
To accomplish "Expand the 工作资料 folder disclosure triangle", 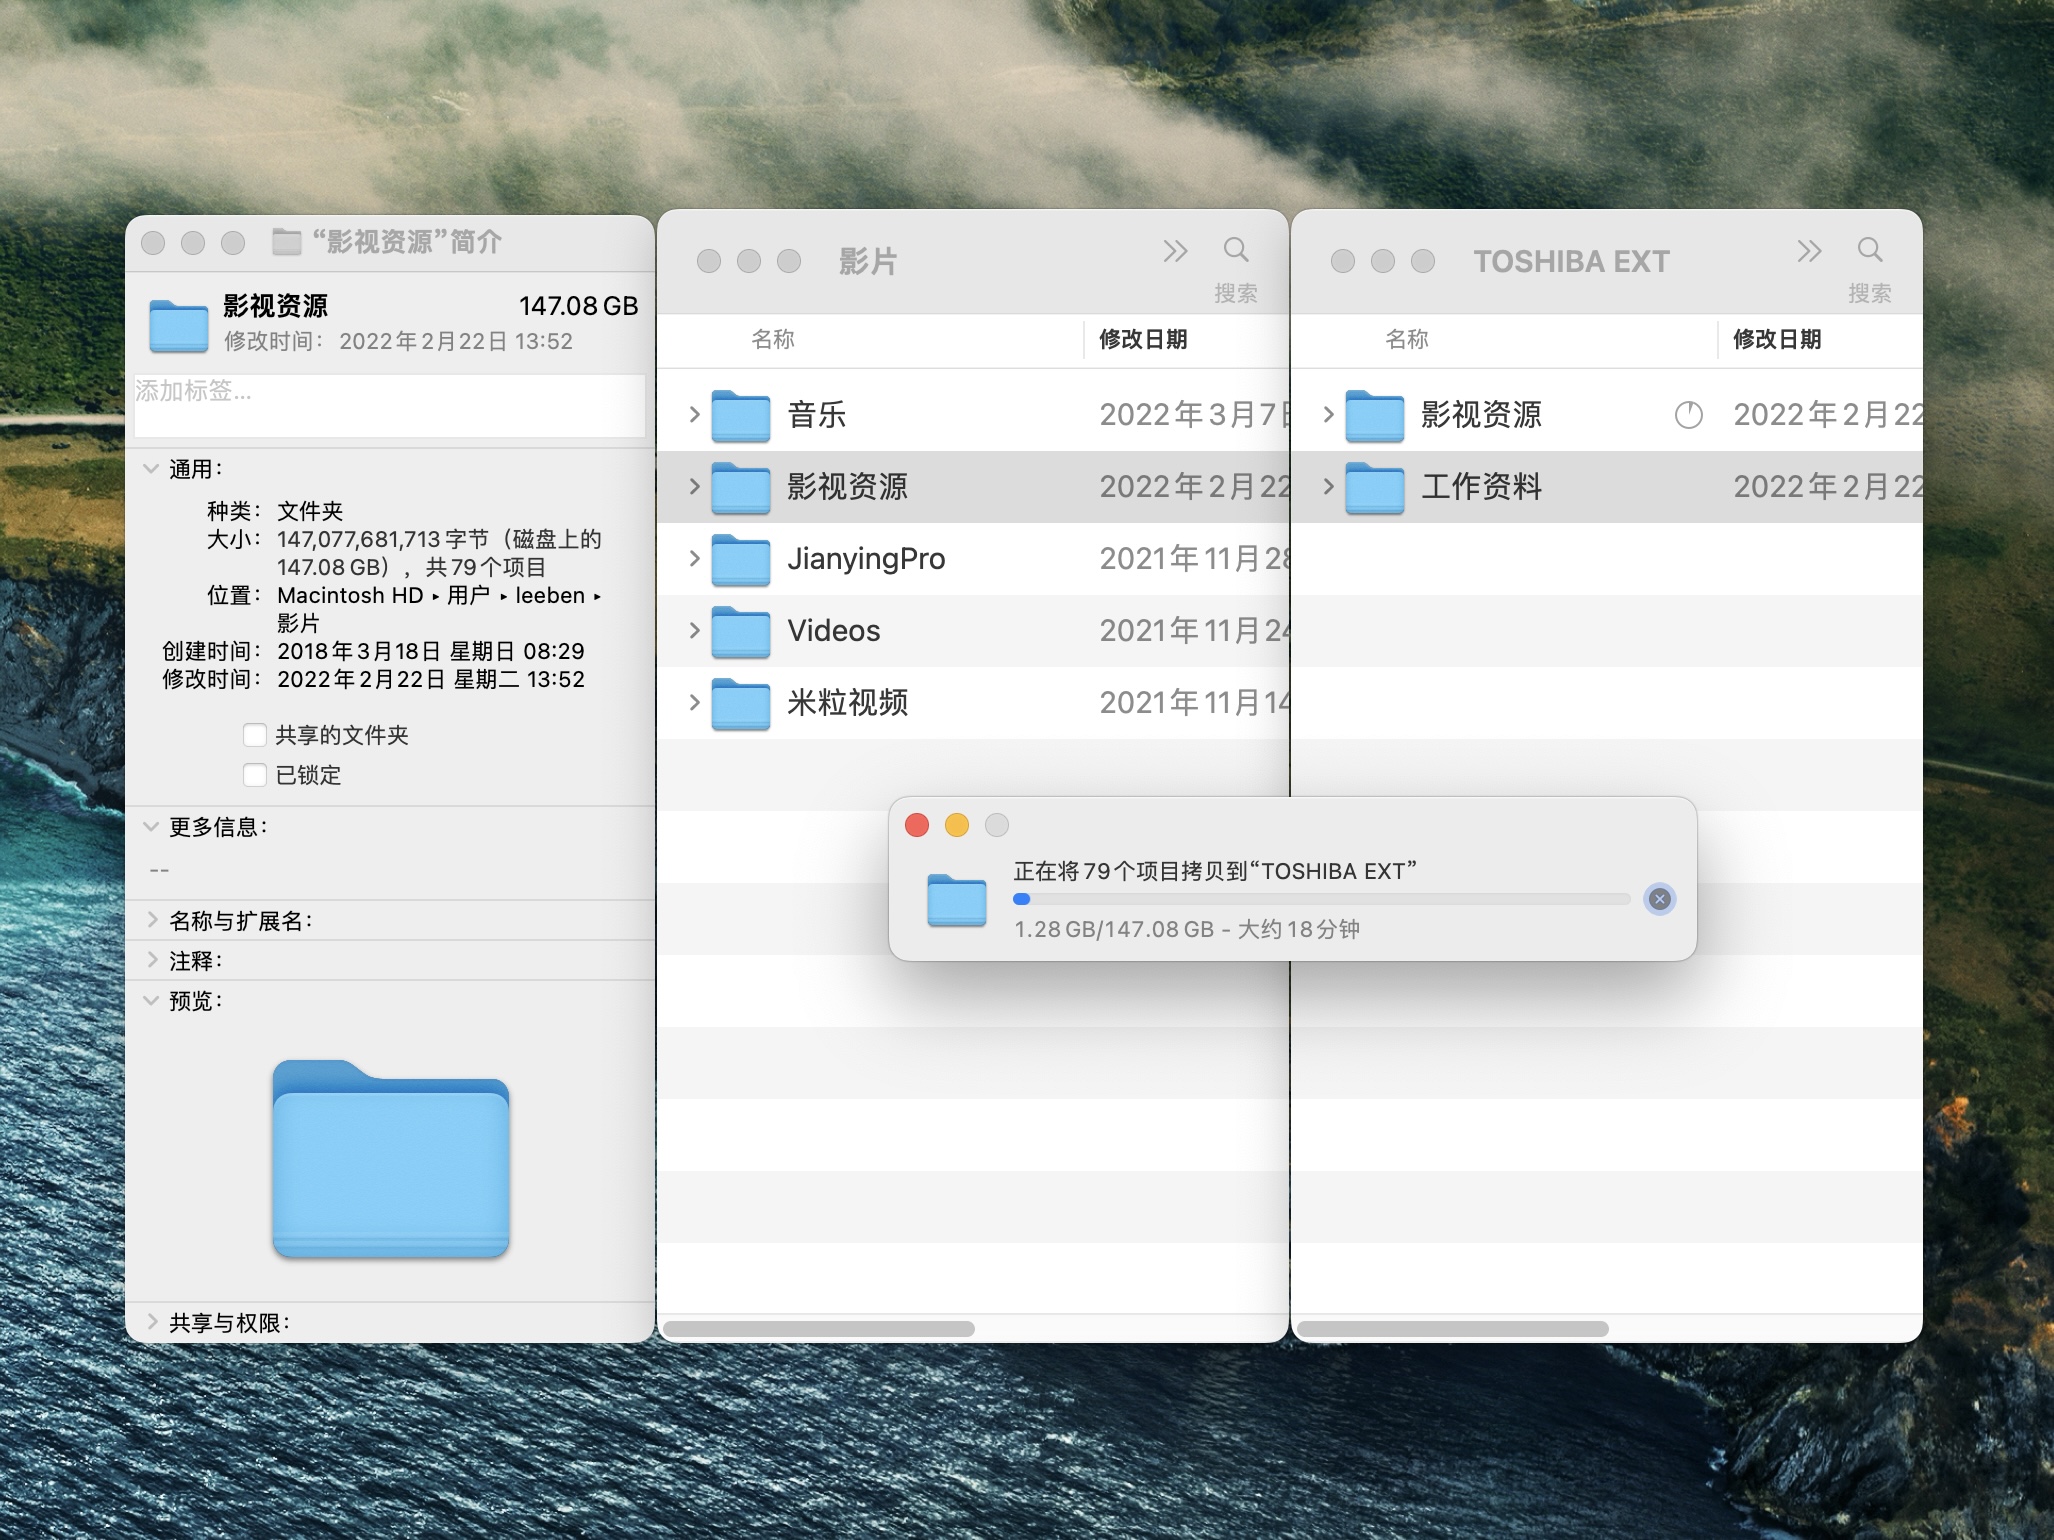I will click(x=1330, y=487).
